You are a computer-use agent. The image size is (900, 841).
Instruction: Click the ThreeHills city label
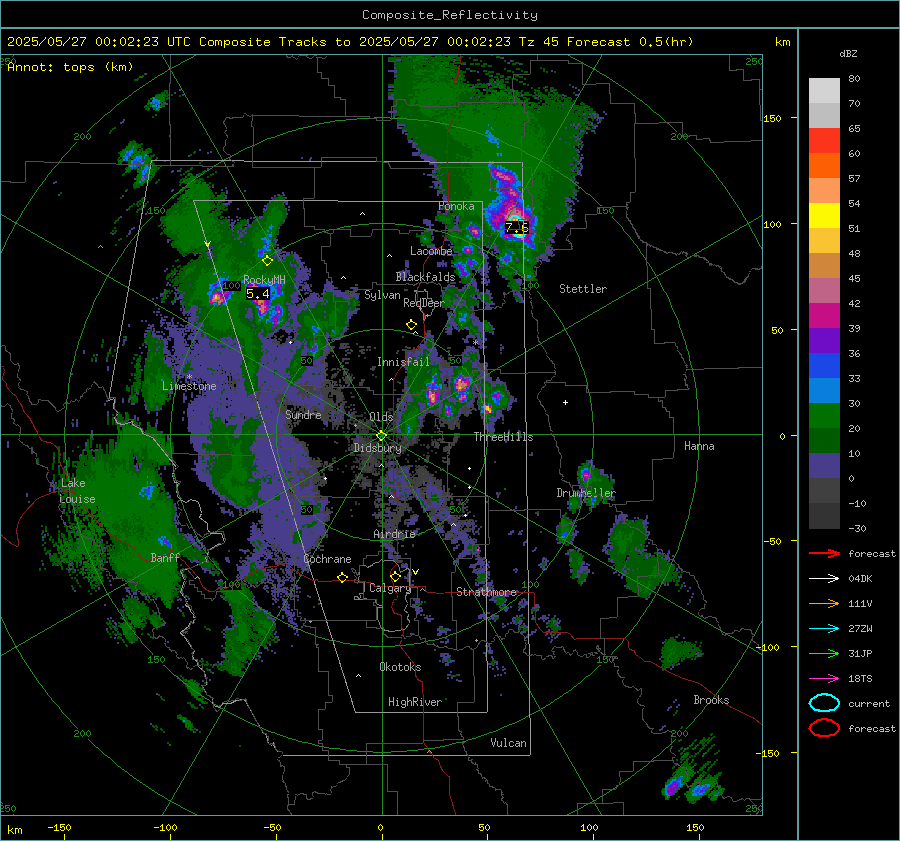click(503, 437)
